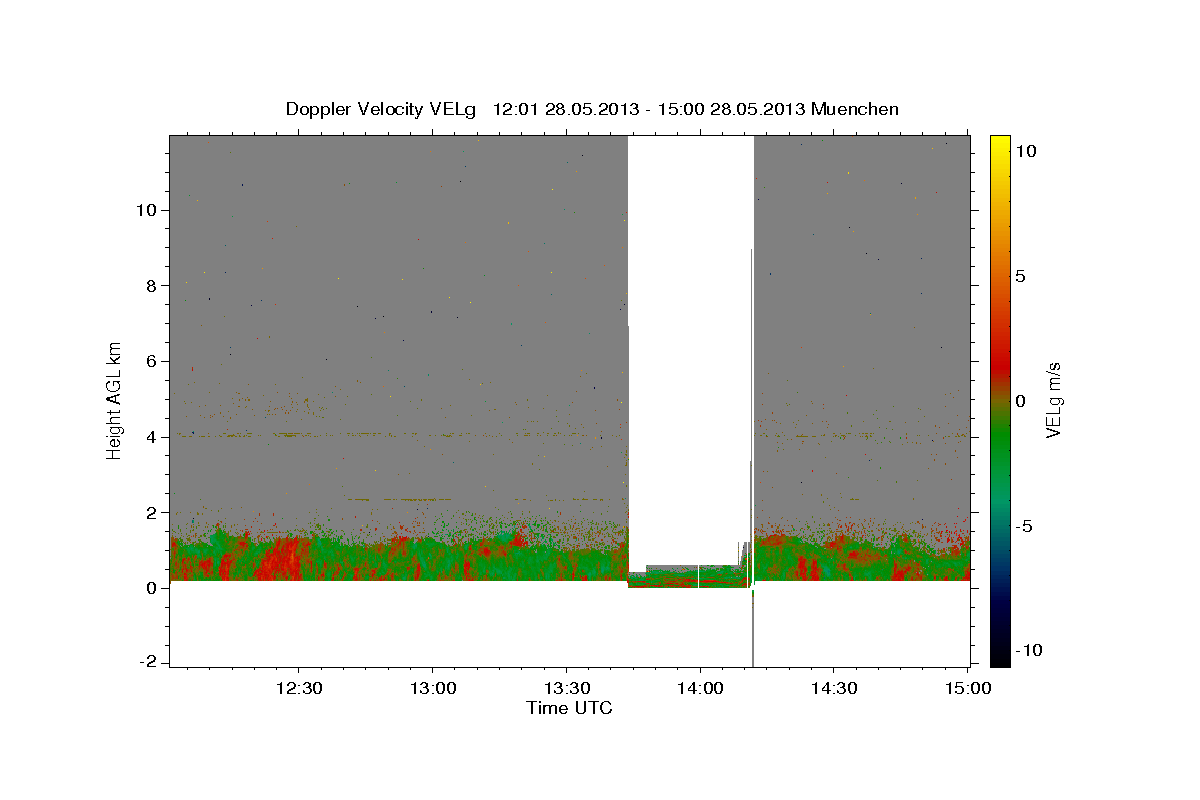Click the height axis label '8'
This screenshot has width=1200, height=800.
coord(153,286)
